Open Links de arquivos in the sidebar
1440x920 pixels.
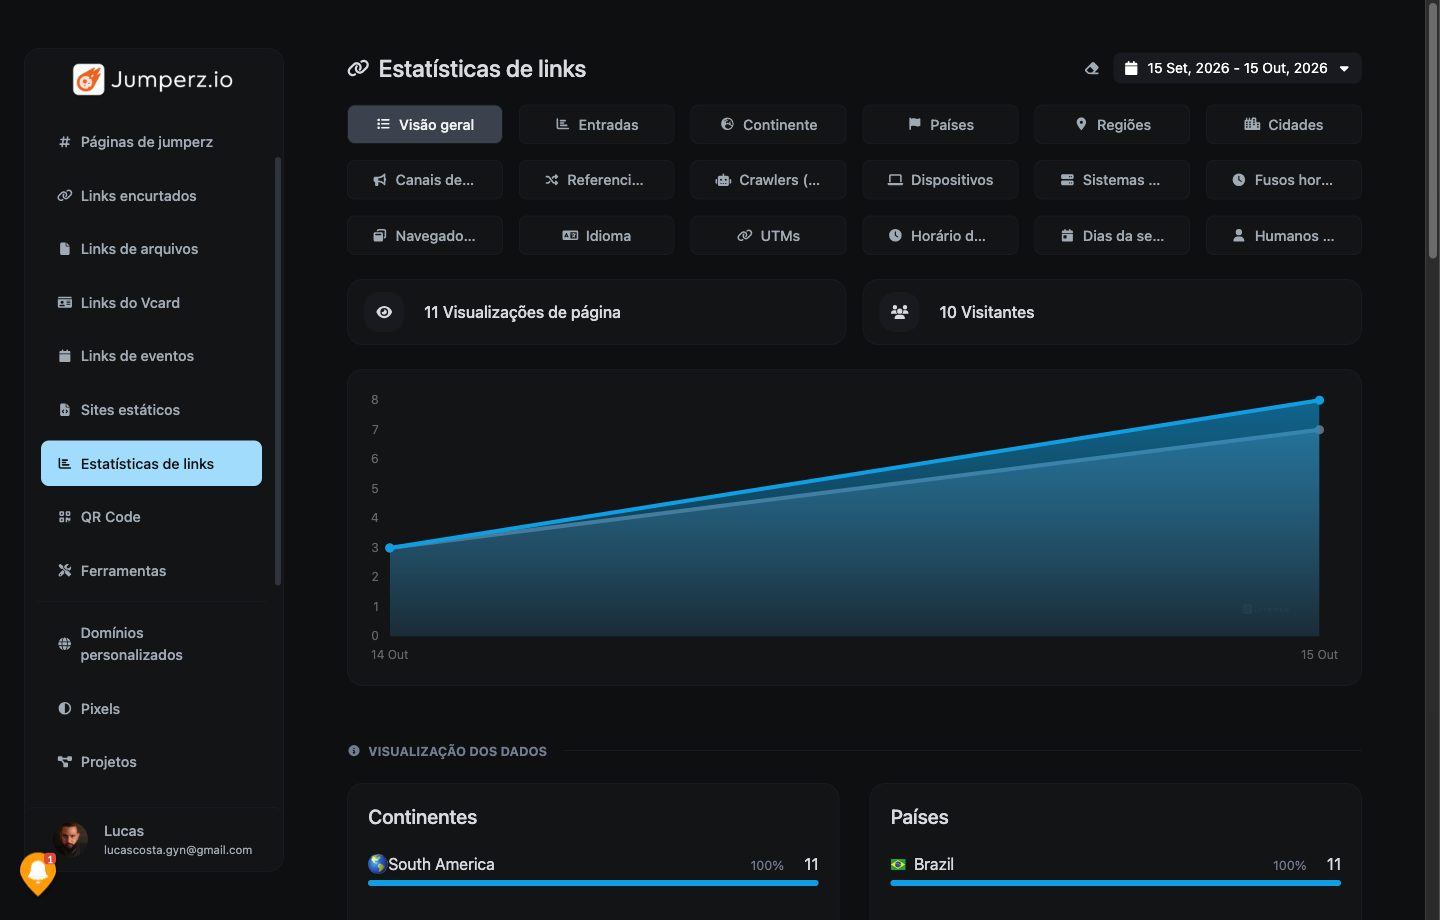(x=151, y=249)
